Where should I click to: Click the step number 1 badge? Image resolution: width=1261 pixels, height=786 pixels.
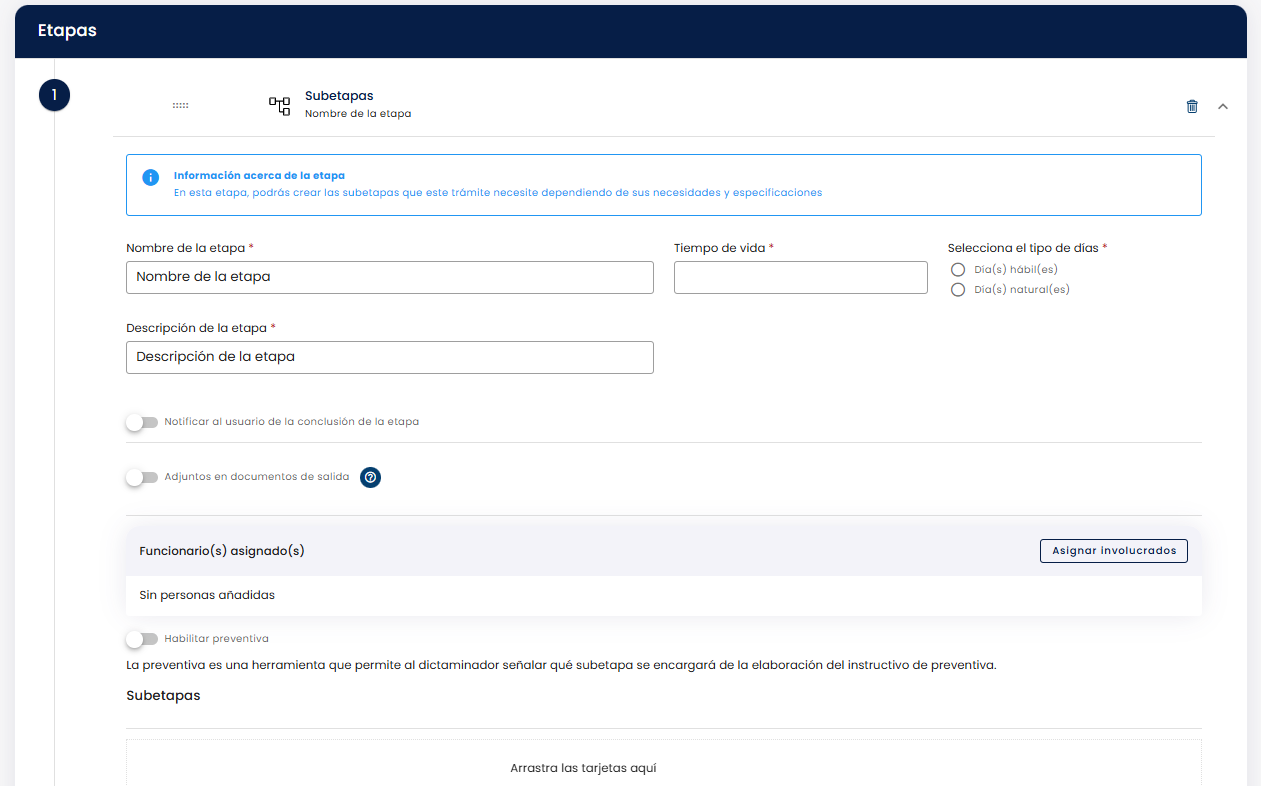point(54,95)
